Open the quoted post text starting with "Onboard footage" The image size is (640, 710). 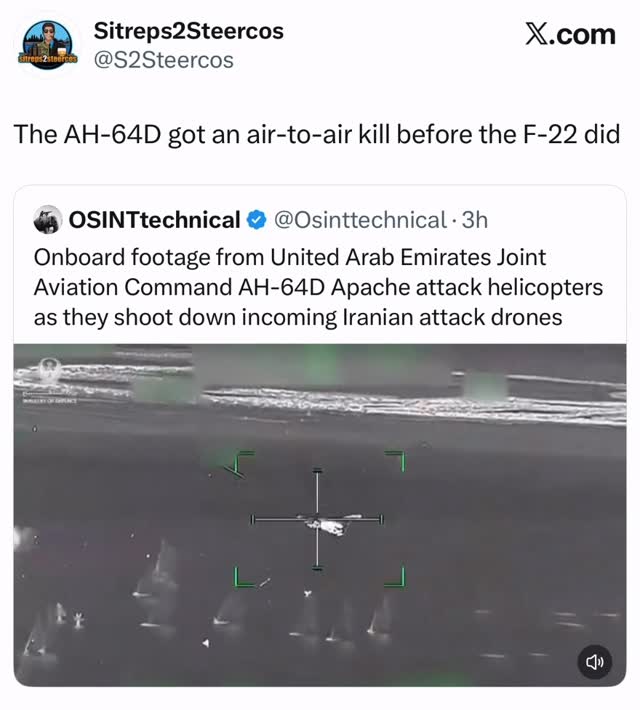pos(318,287)
